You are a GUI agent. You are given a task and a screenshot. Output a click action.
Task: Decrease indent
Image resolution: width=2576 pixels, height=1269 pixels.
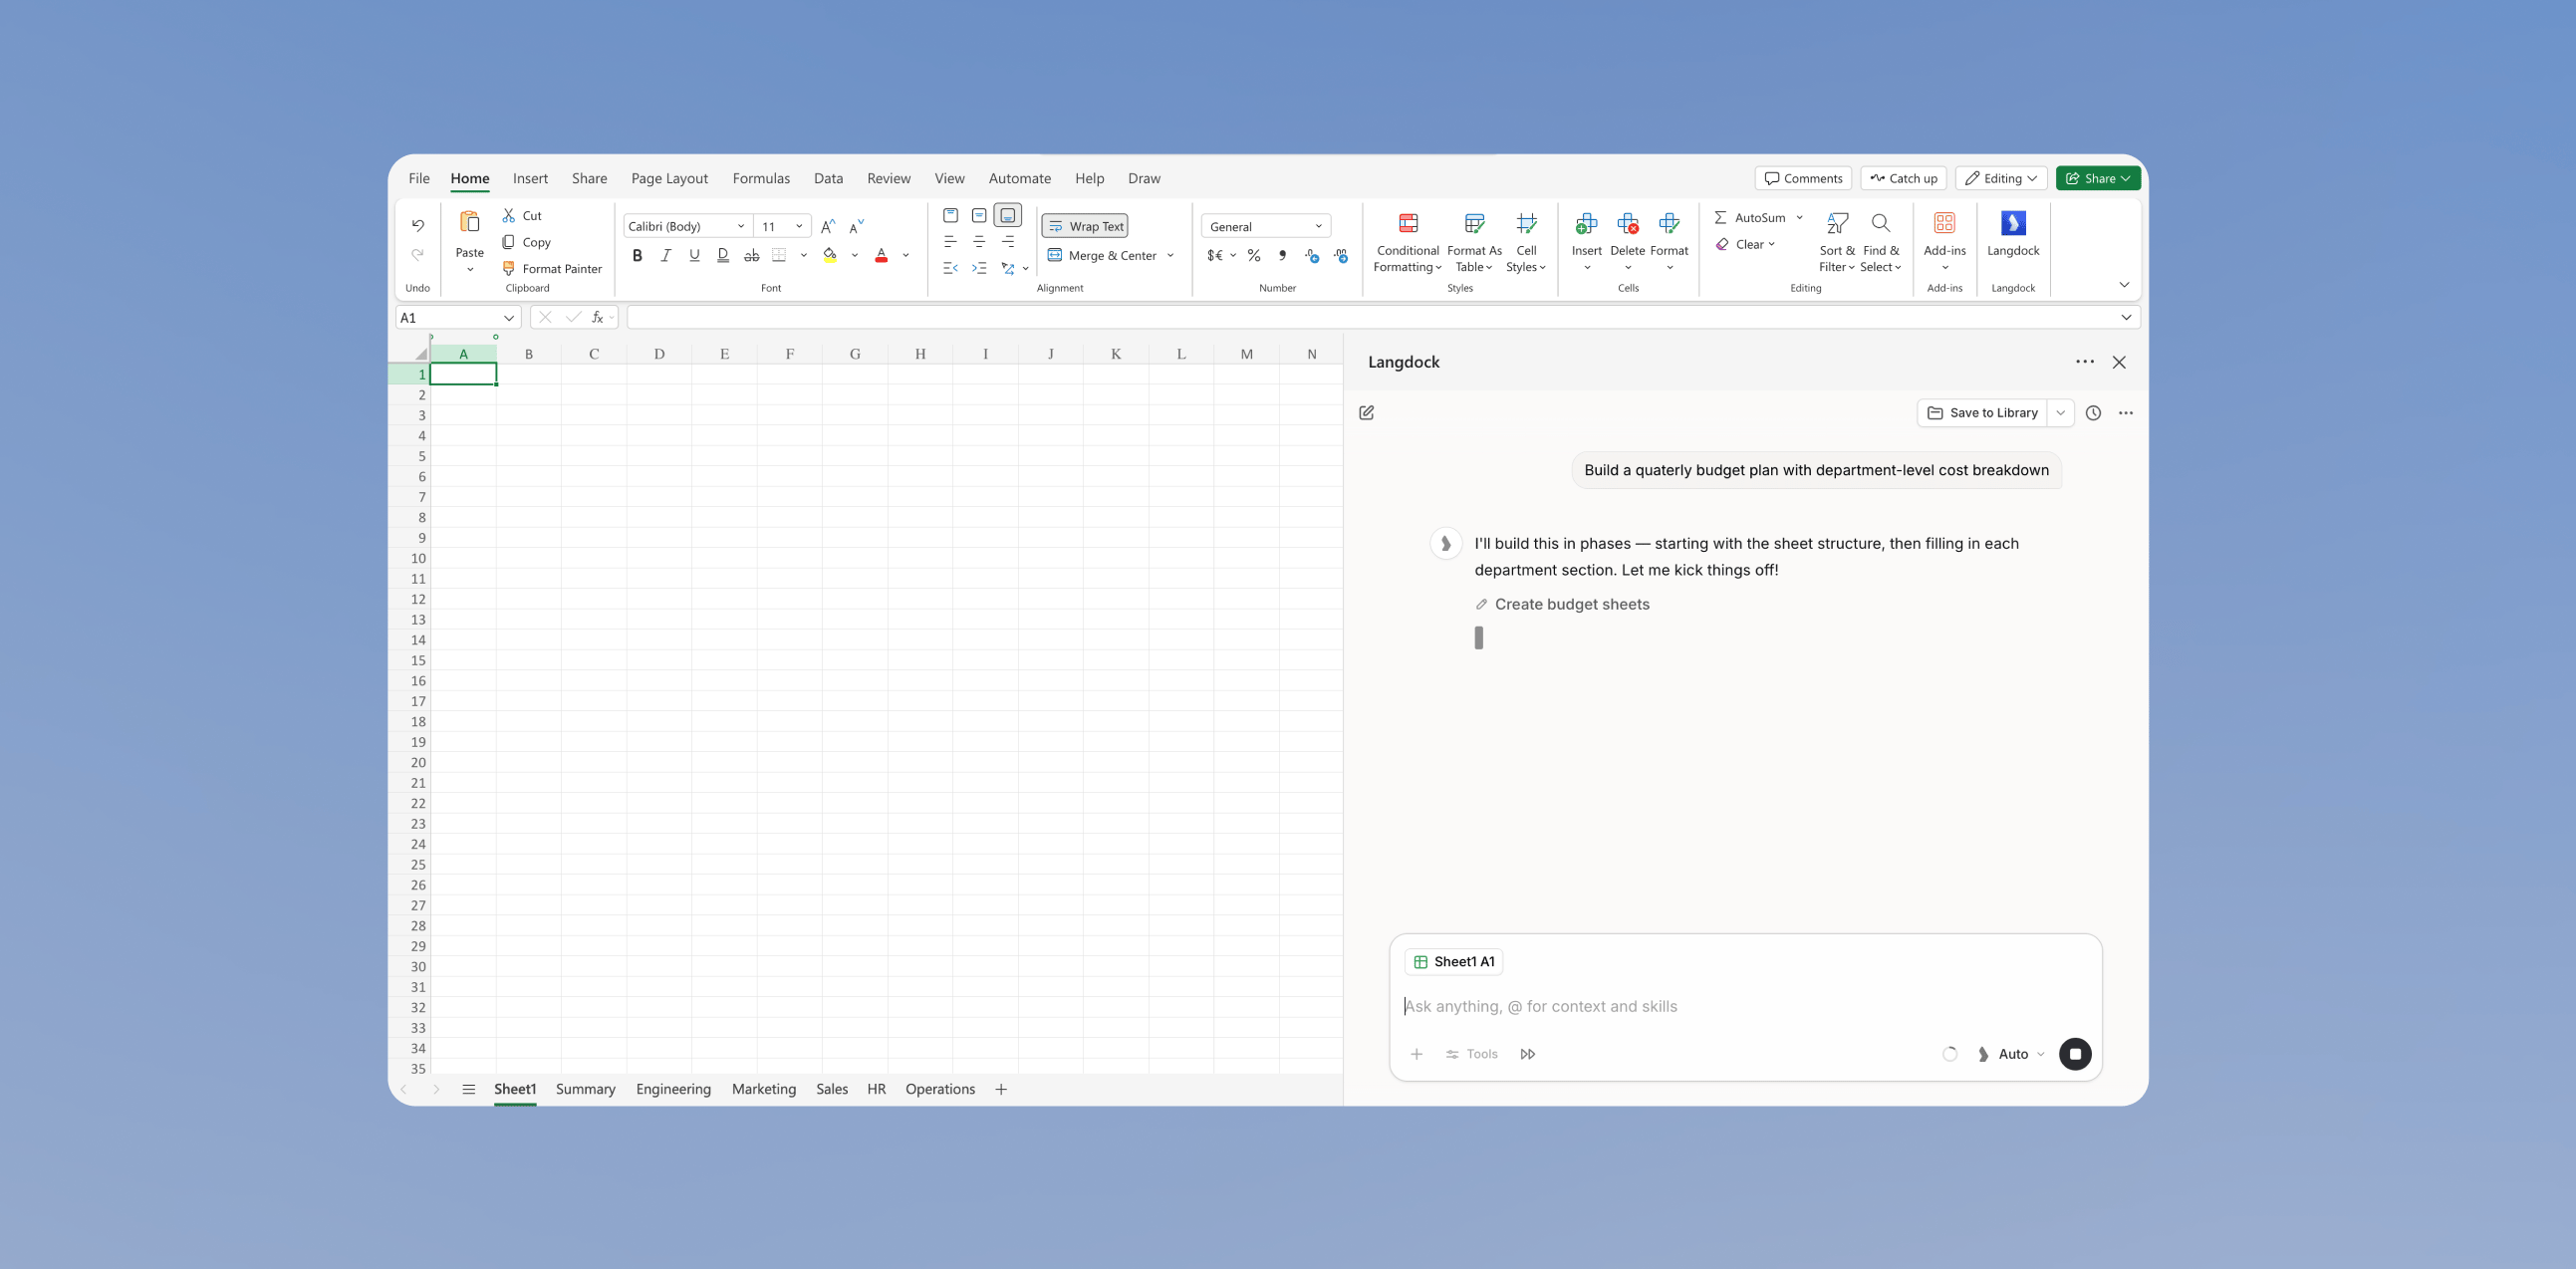[951, 268]
